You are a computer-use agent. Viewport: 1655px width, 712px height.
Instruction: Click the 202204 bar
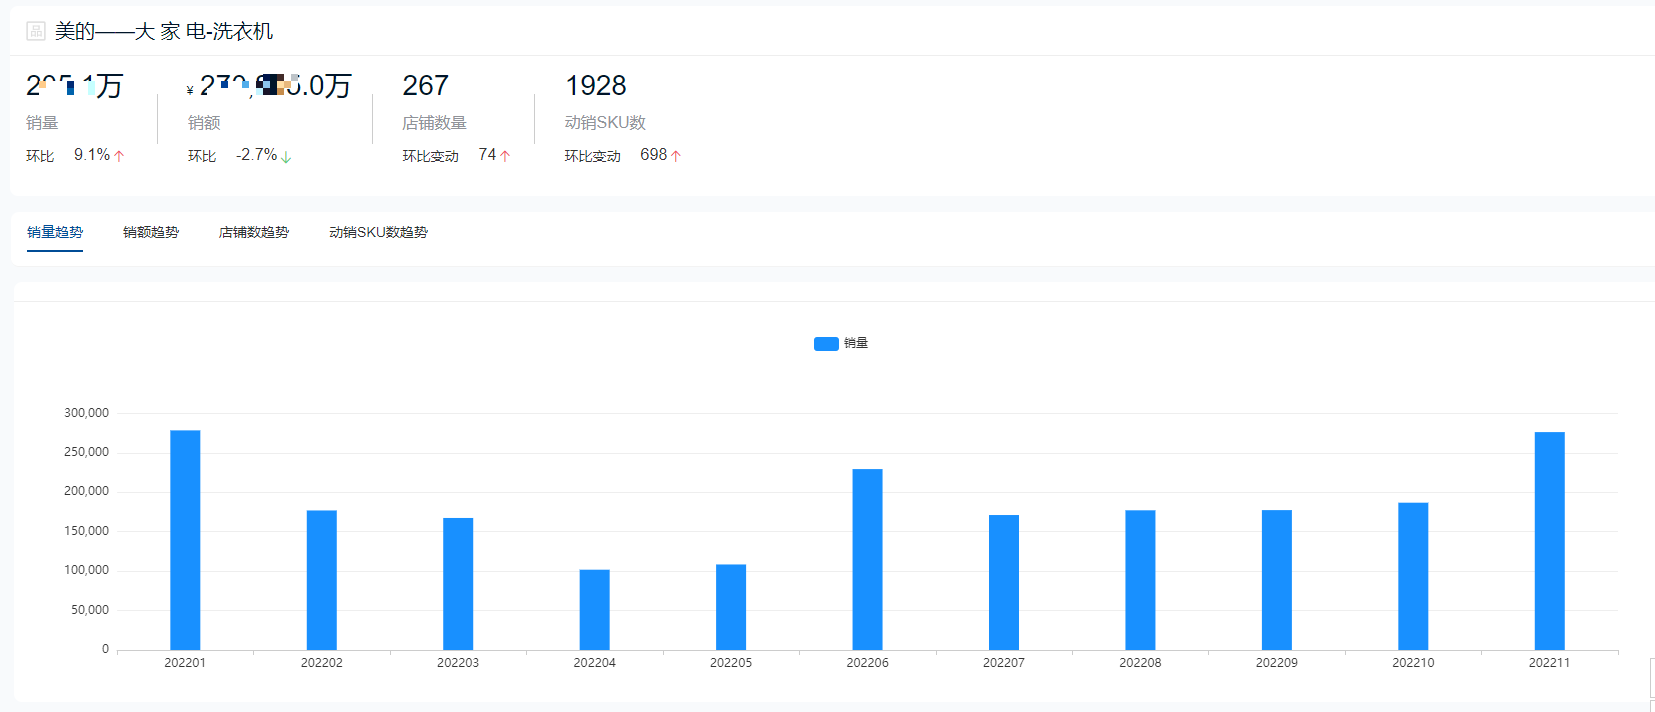[x=595, y=610]
